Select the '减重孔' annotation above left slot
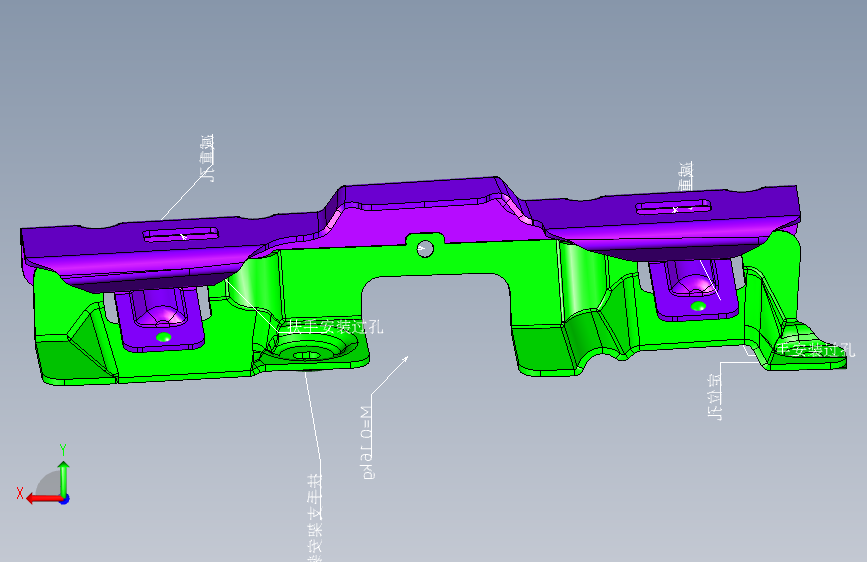This screenshot has width=867, height=562. coord(207,158)
